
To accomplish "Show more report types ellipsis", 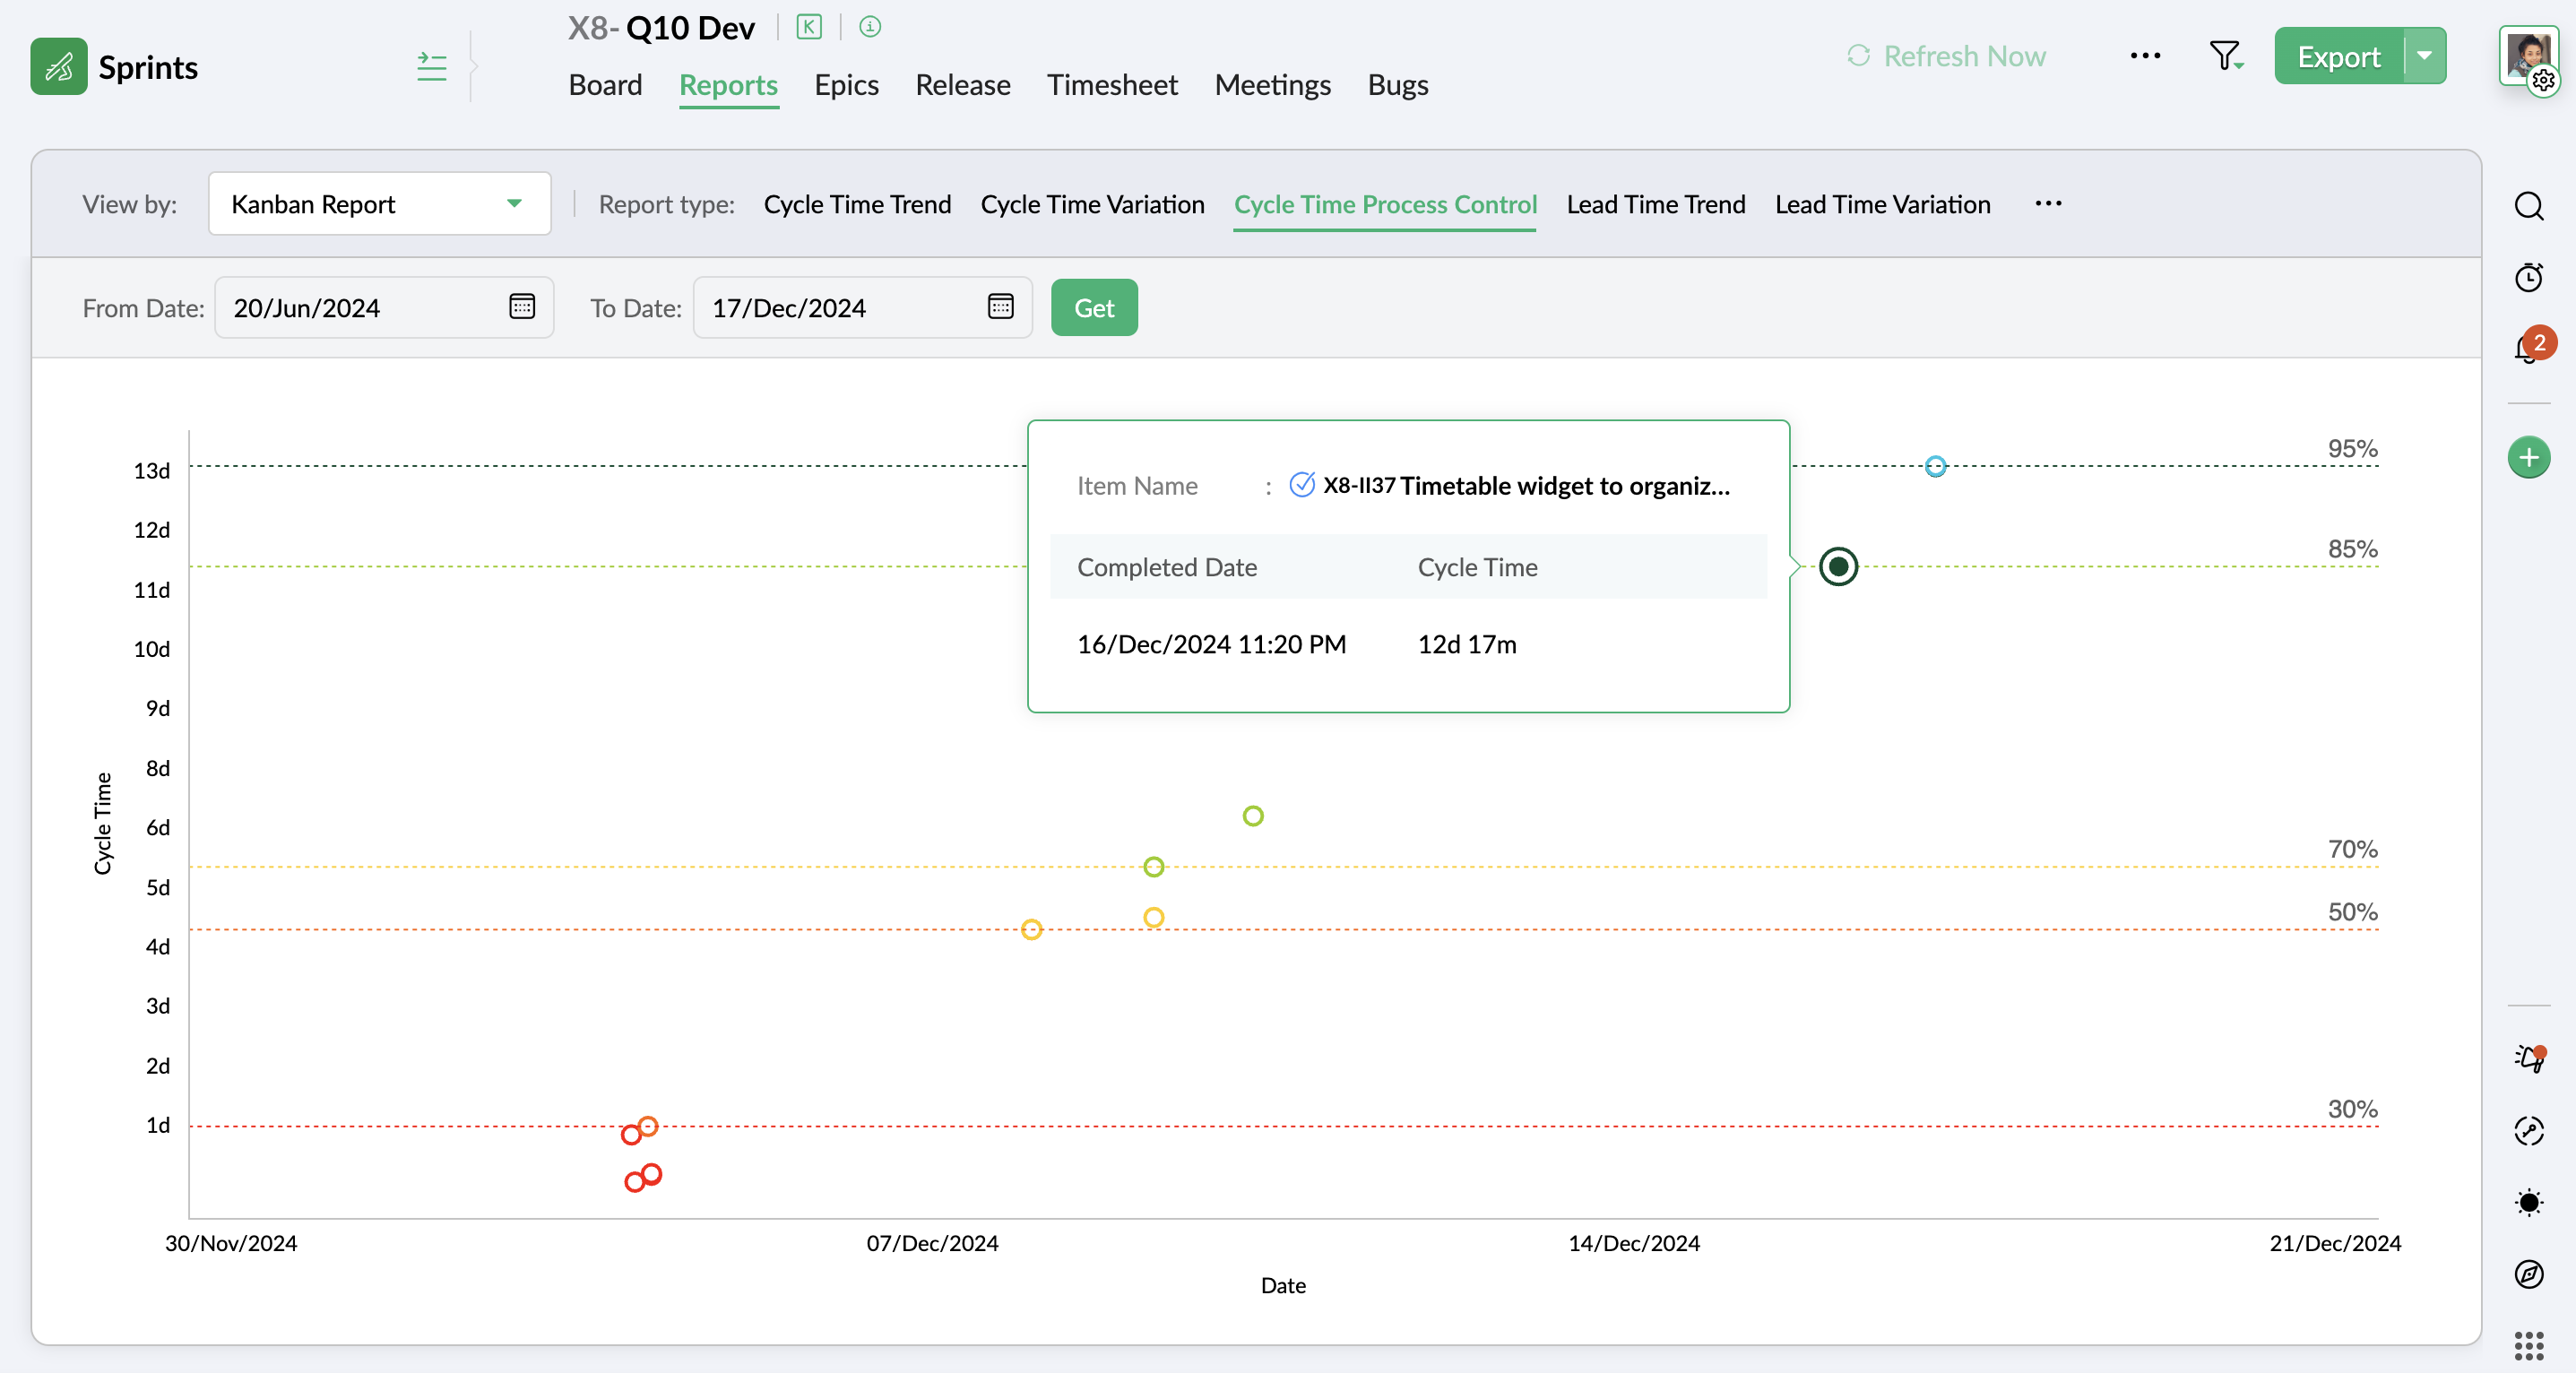I will tap(2048, 204).
